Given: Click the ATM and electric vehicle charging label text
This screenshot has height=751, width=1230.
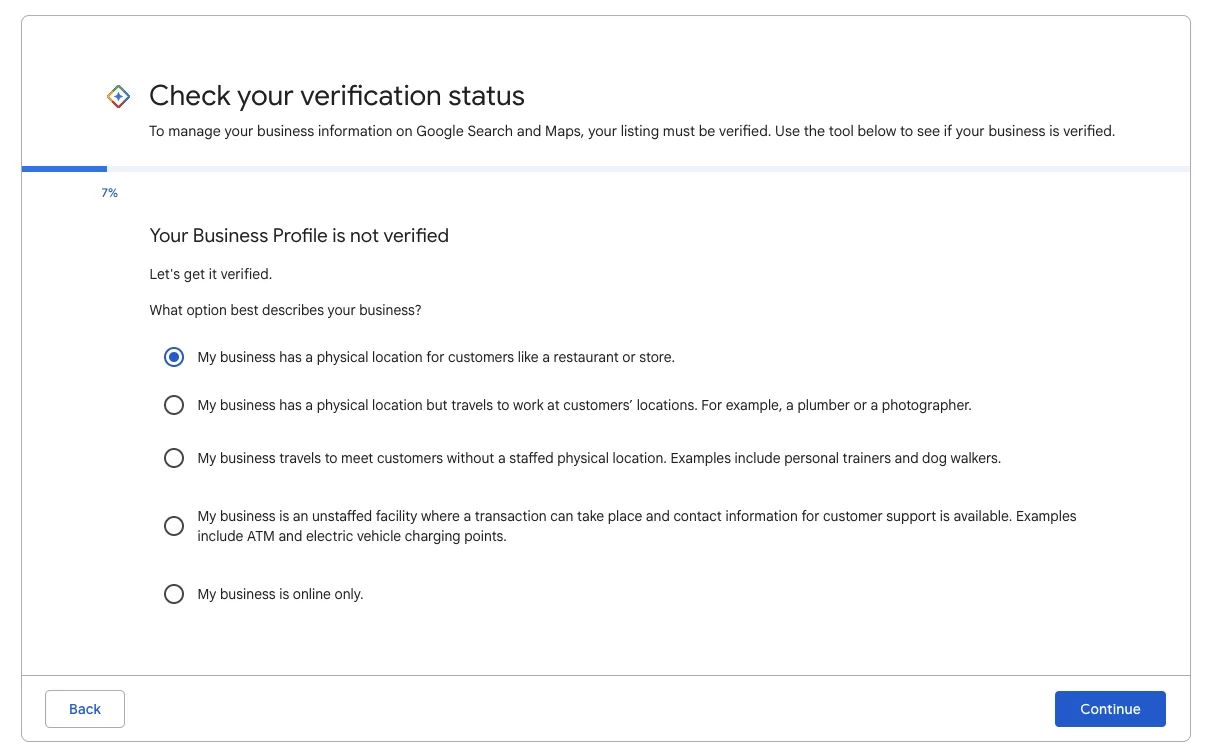Looking at the screenshot, I should (x=636, y=526).
